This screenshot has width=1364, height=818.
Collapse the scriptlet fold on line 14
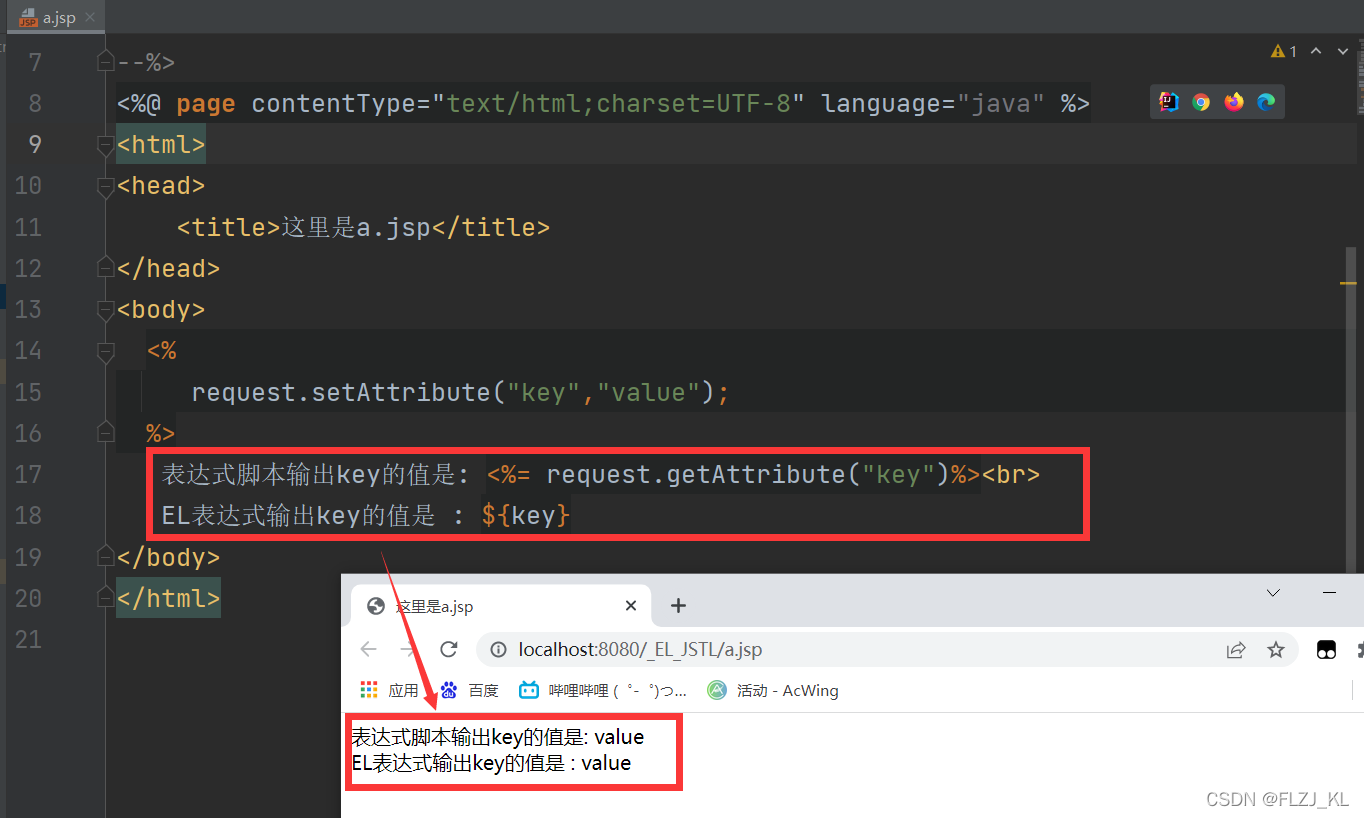[x=105, y=351]
